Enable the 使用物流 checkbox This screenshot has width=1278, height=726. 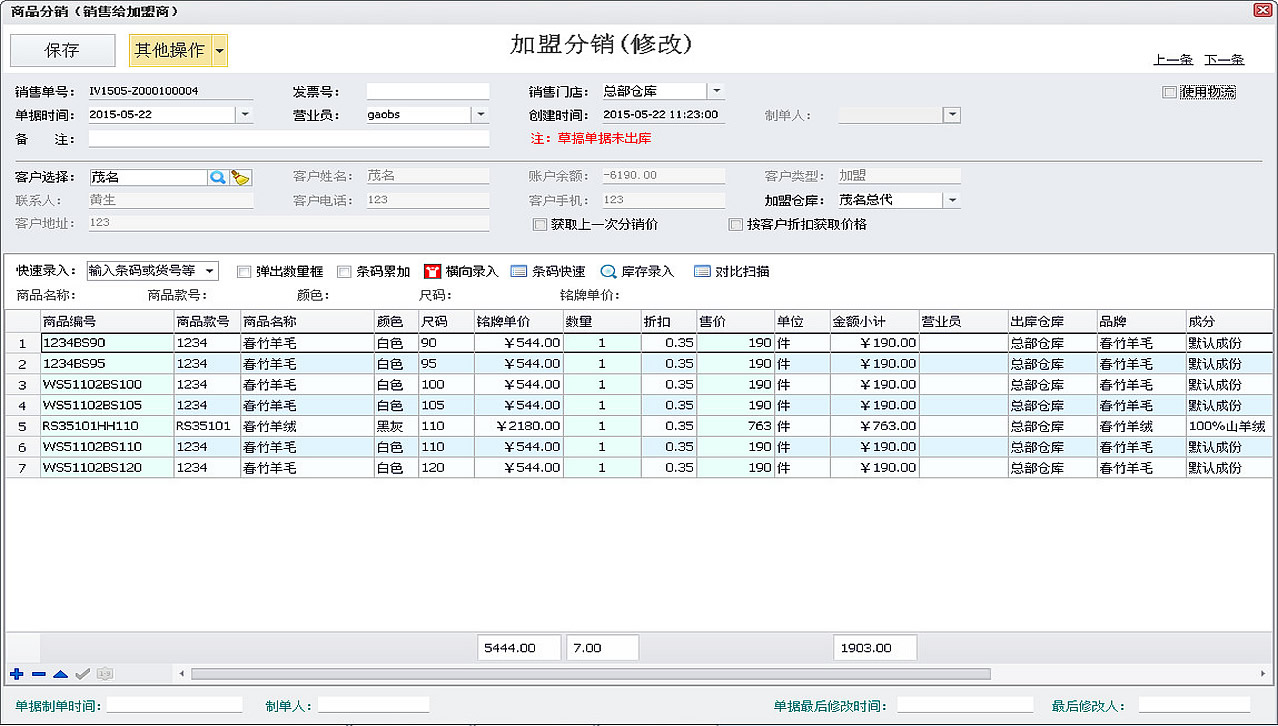pos(1169,92)
